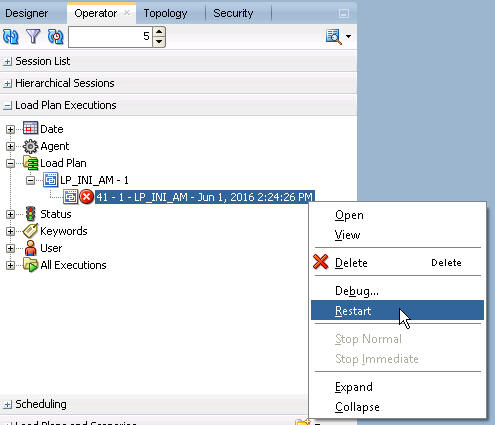495x425 pixels.
Task: Open the dropdown arrow next to navigator icon
Action: click(x=348, y=36)
